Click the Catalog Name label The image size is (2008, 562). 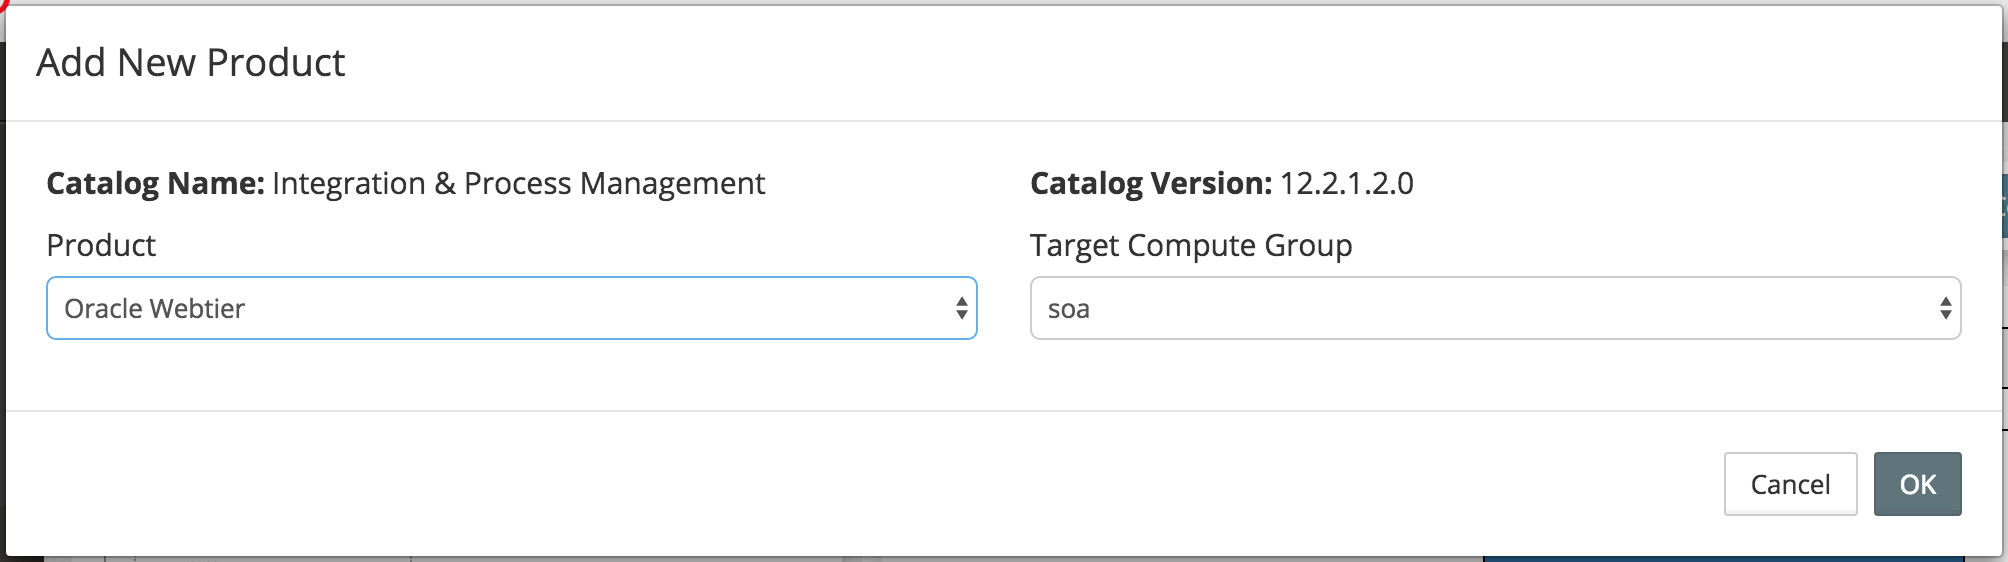click(155, 183)
